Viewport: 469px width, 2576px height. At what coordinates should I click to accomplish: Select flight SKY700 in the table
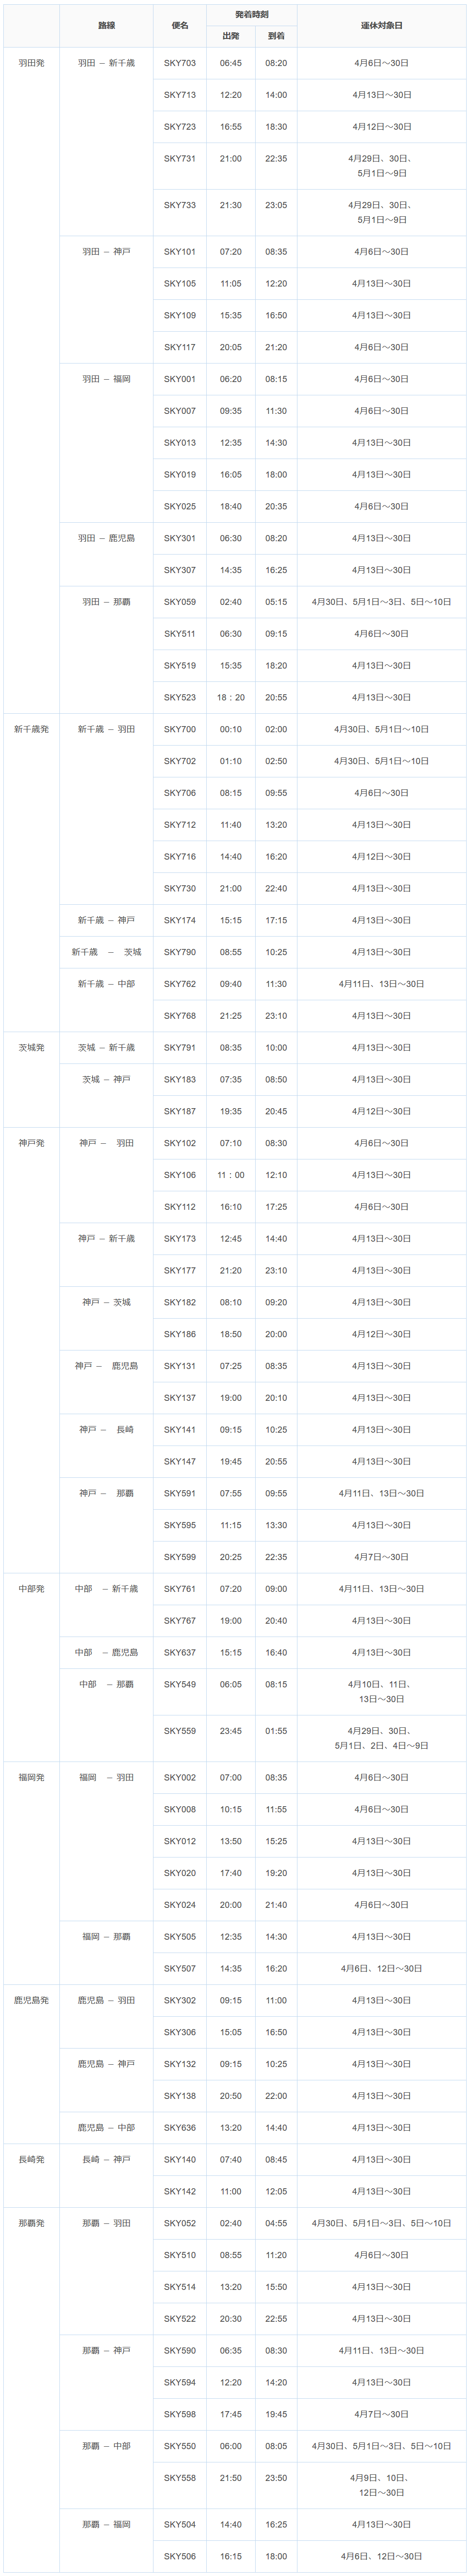(x=180, y=729)
